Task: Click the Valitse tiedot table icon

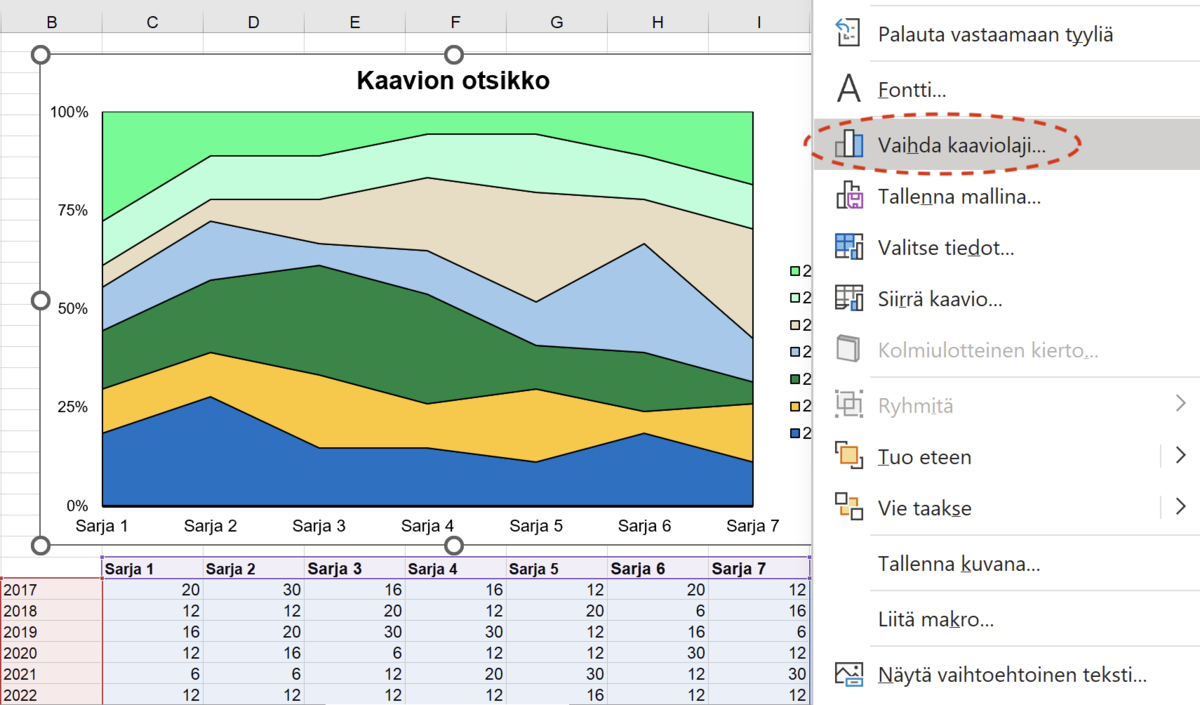Action: 849,247
